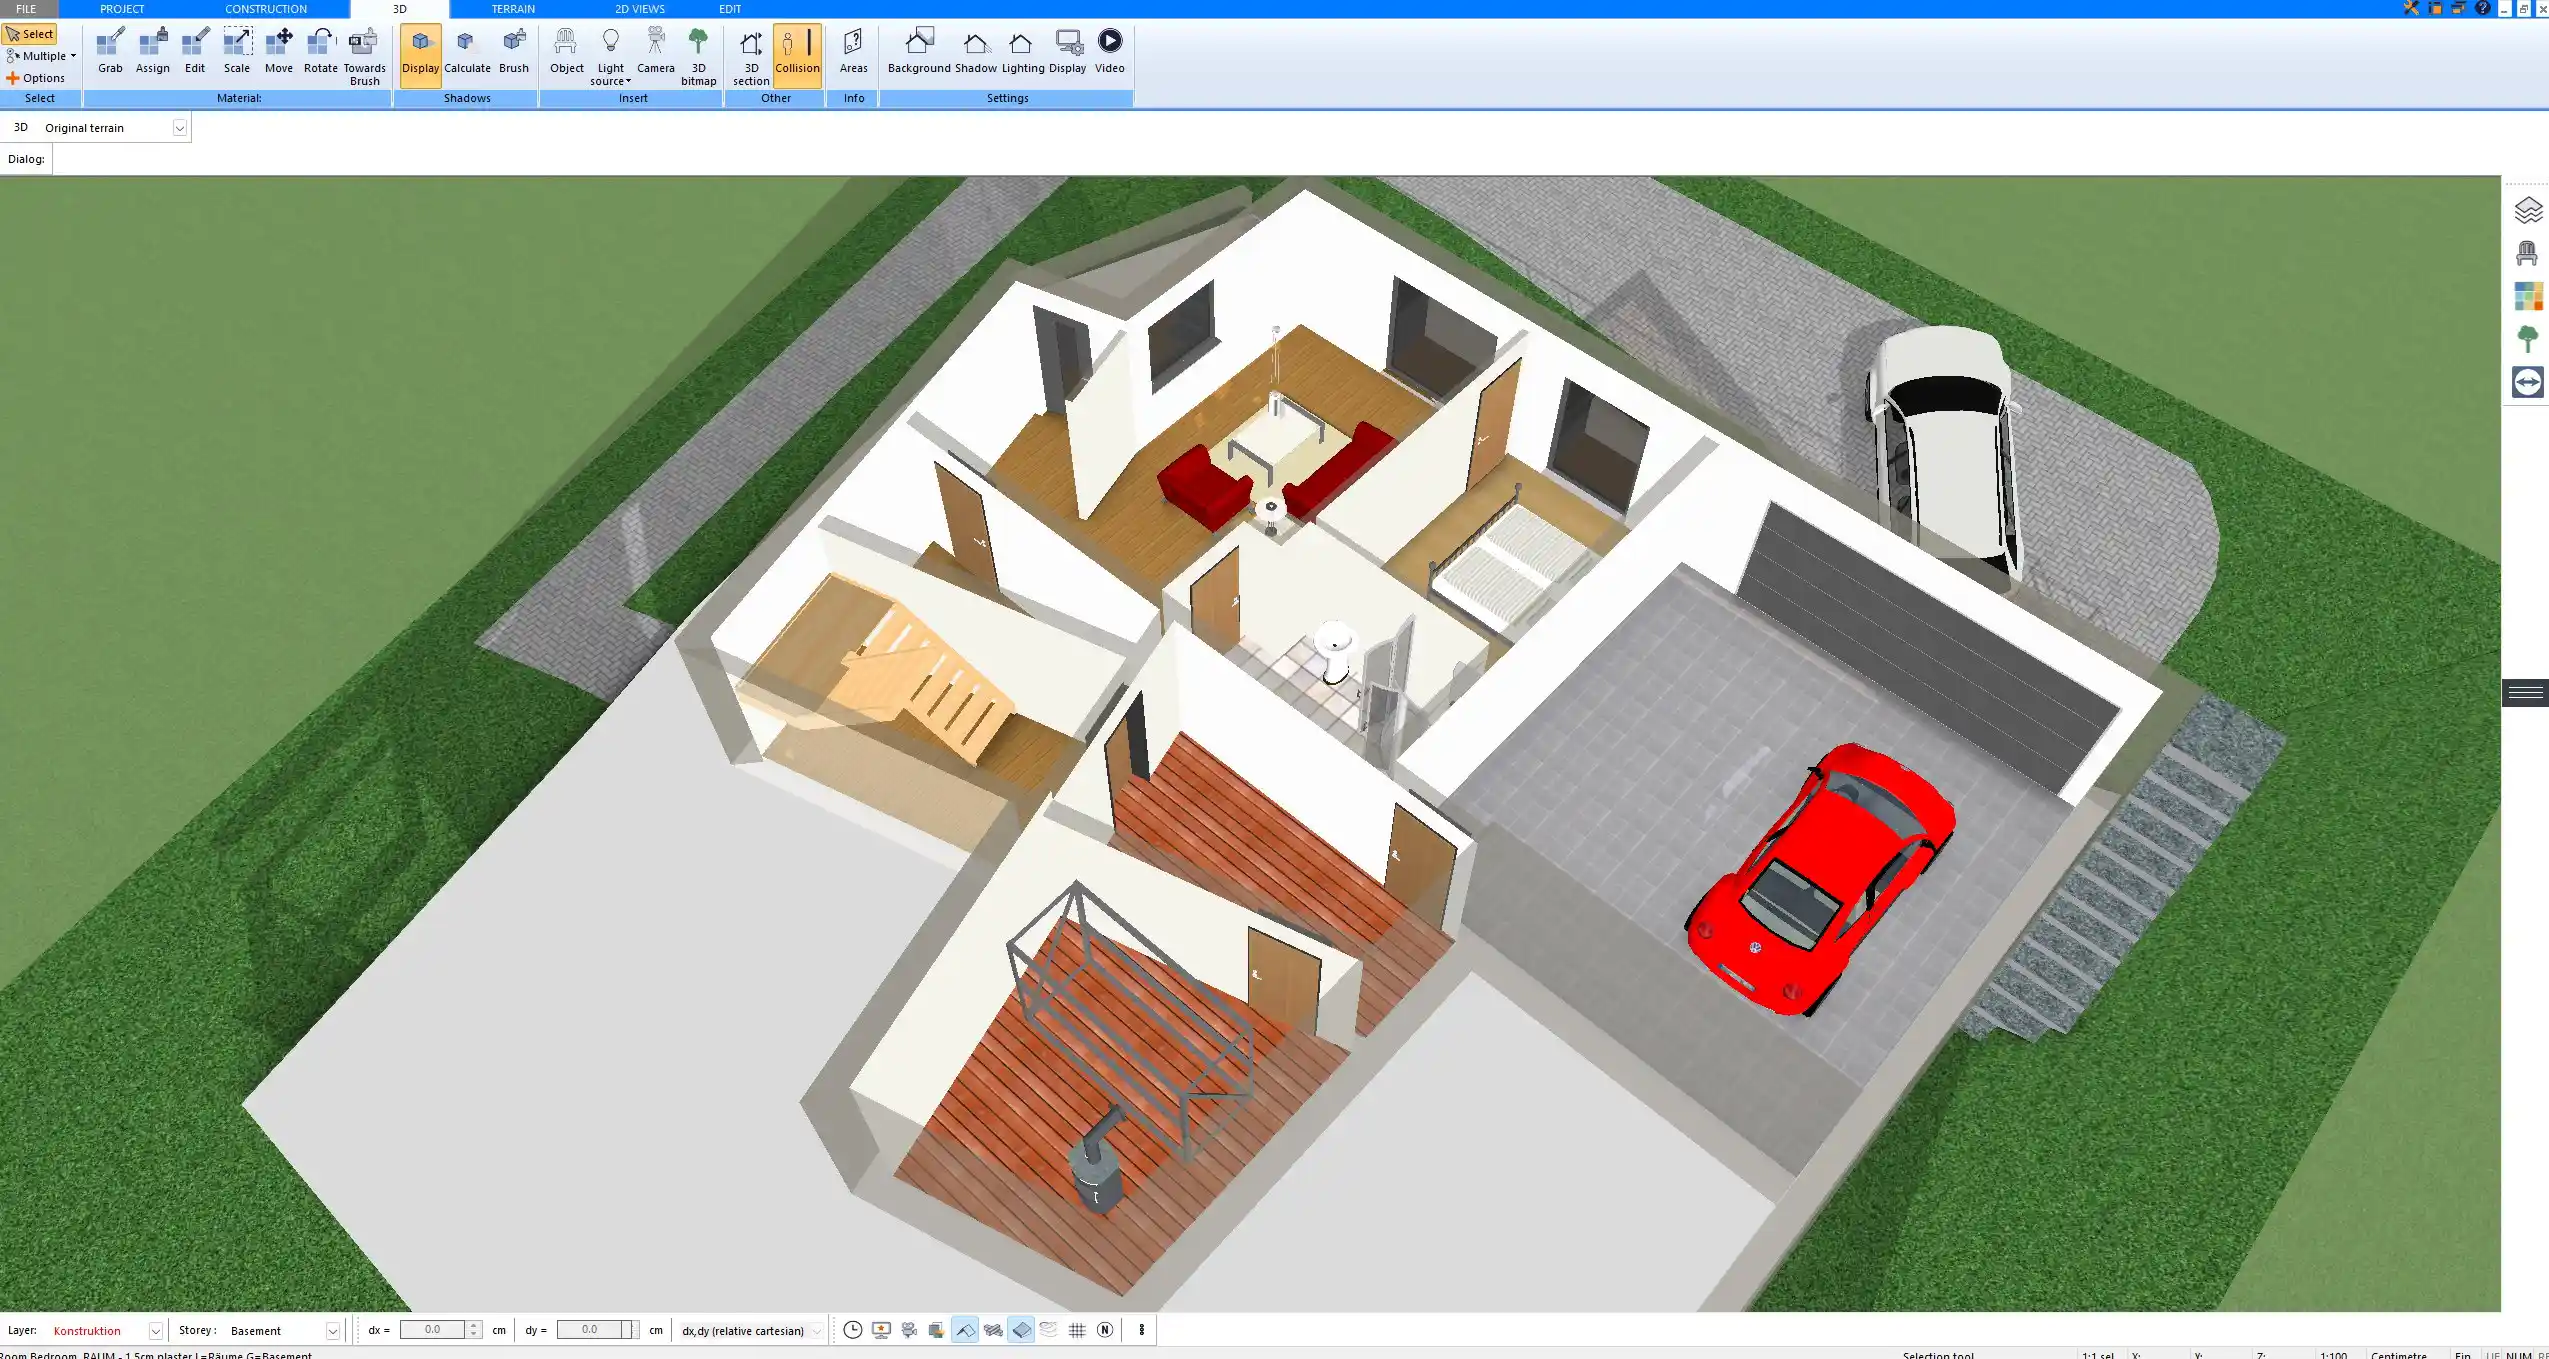Open the Assign material tool

tap(152, 50)
